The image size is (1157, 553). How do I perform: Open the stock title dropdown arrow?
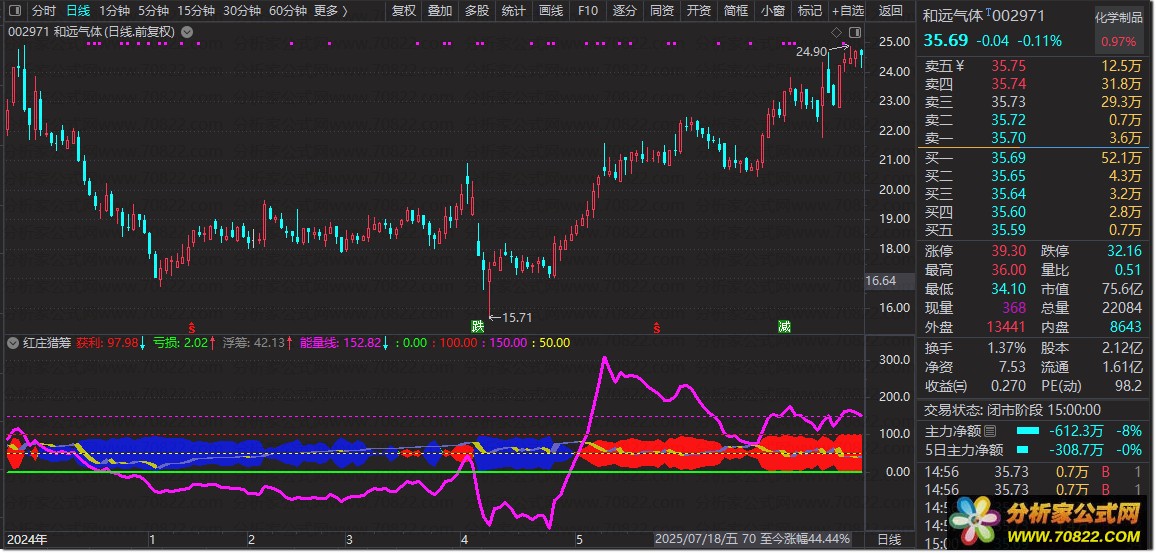(187, 32)
